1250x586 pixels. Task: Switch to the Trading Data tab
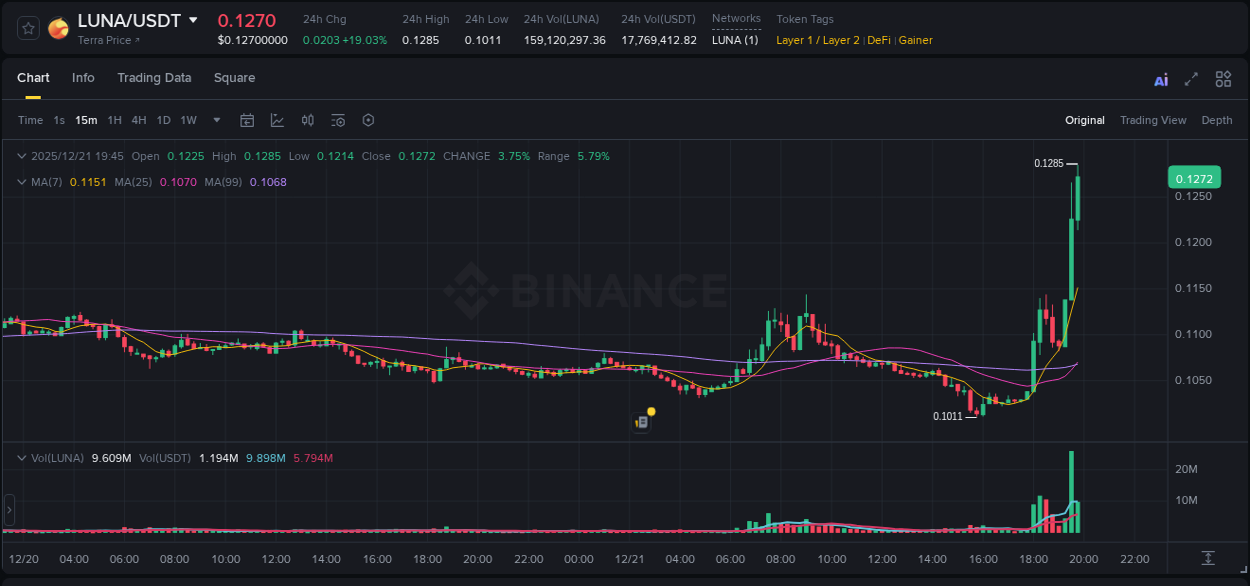(x=154, y=78)
